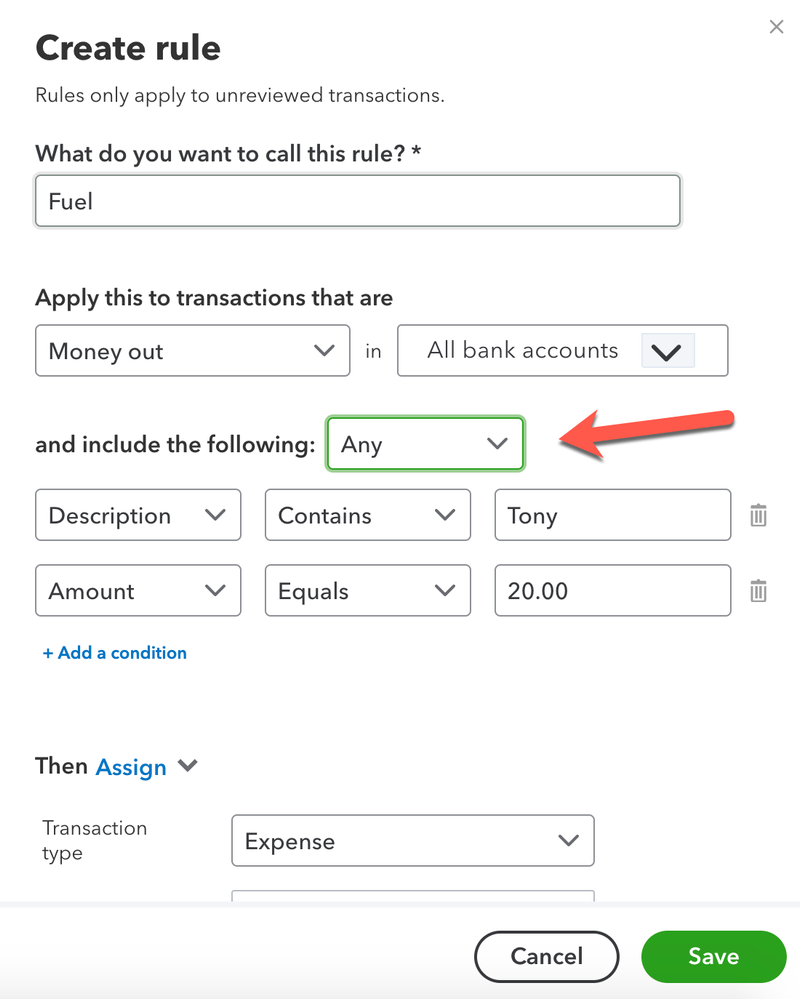Click the Add a condition link
The image size is (800, 999).
(115, 652)
